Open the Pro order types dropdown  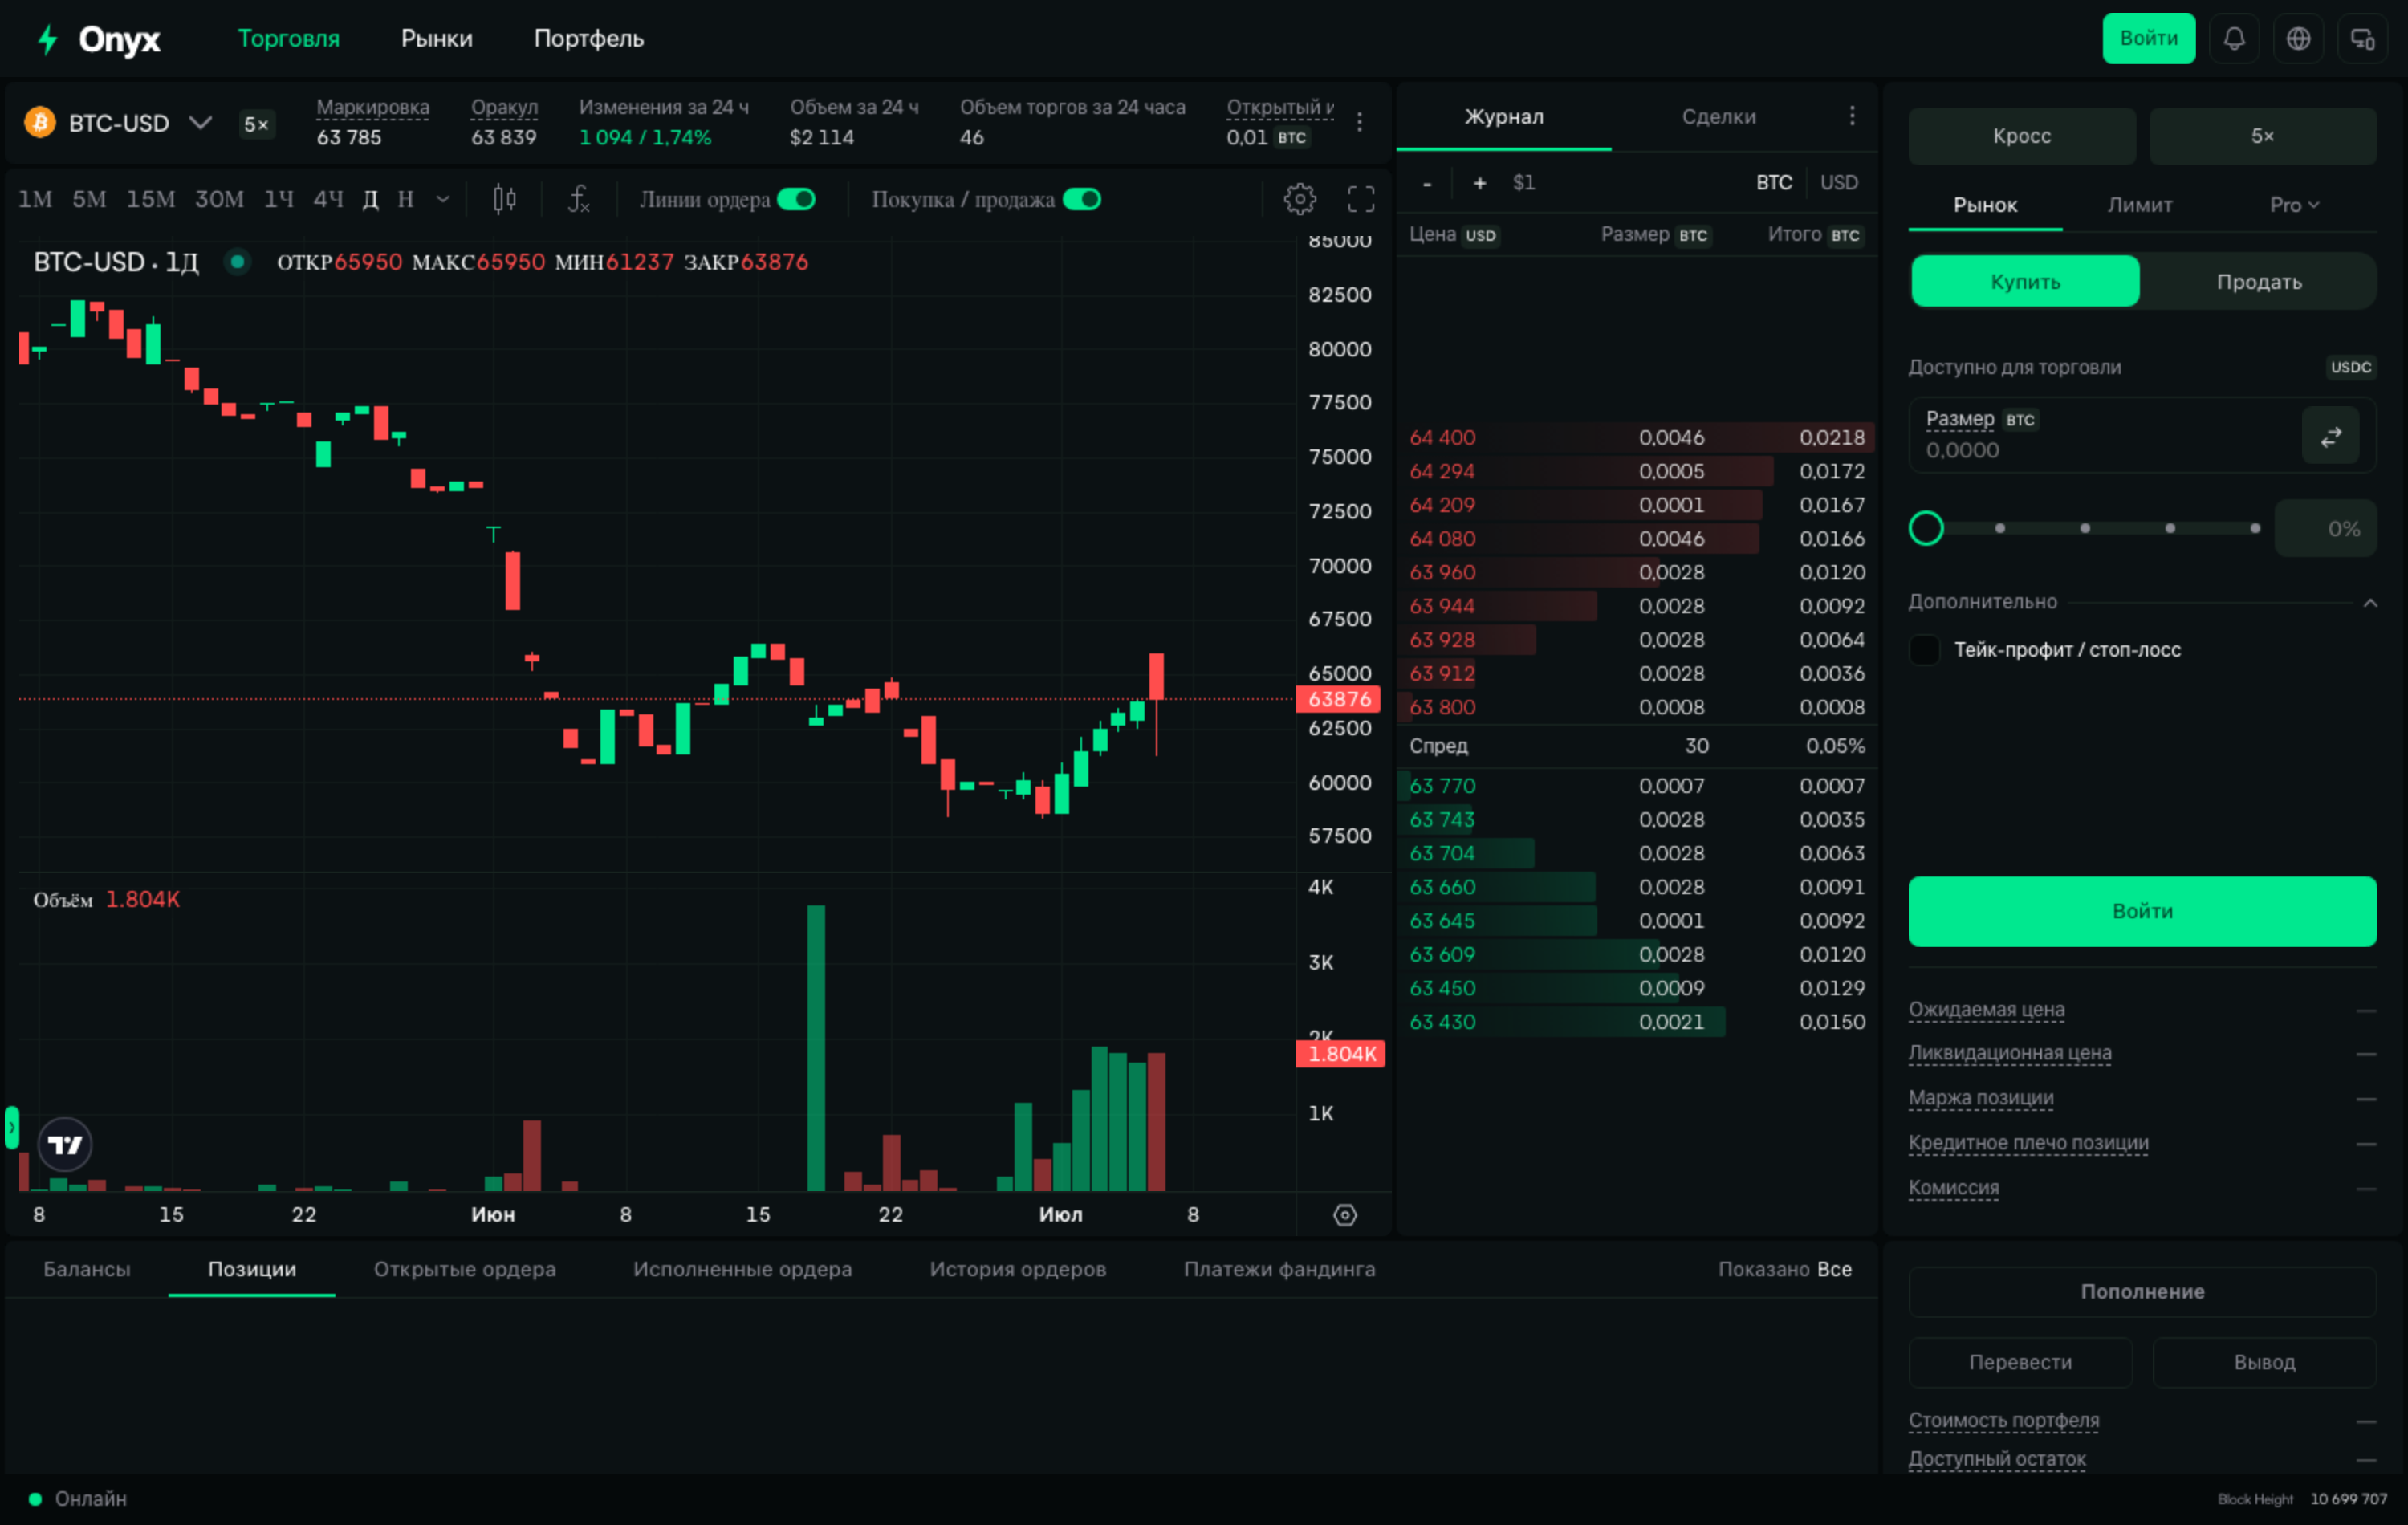click(2294, 205)
